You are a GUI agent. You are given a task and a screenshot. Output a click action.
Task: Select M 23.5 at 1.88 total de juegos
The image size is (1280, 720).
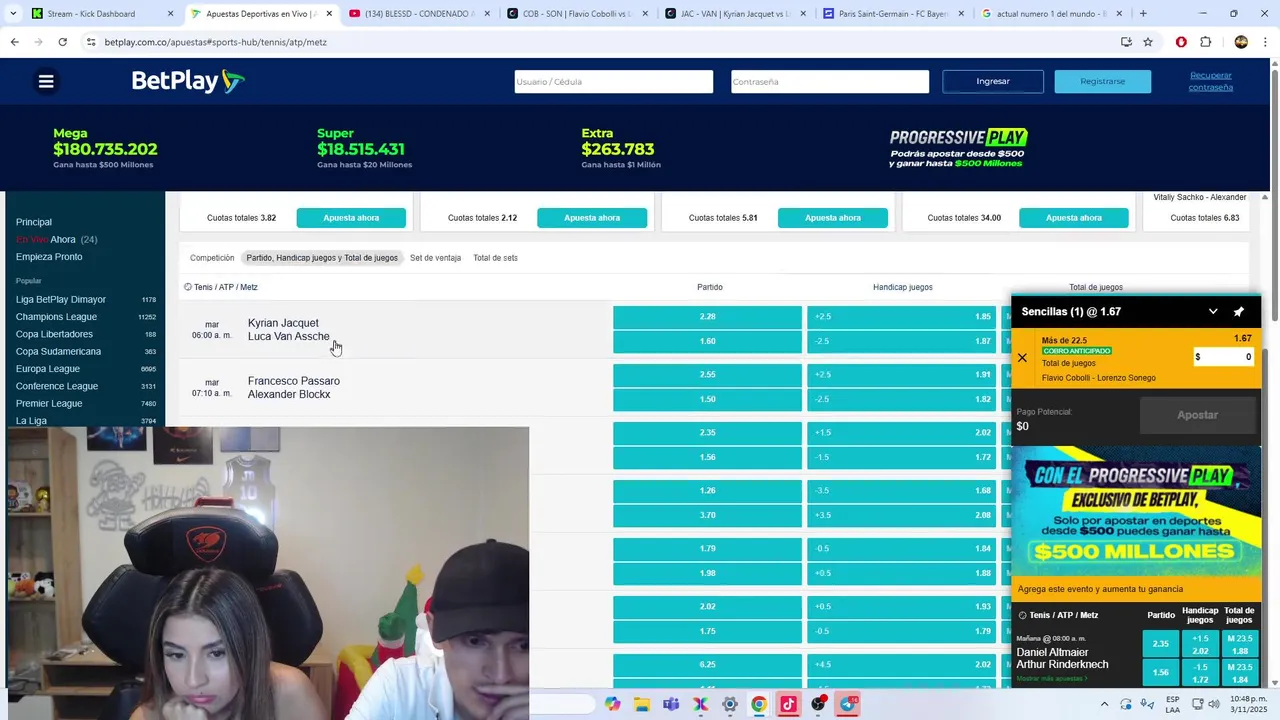point(1239,644)
